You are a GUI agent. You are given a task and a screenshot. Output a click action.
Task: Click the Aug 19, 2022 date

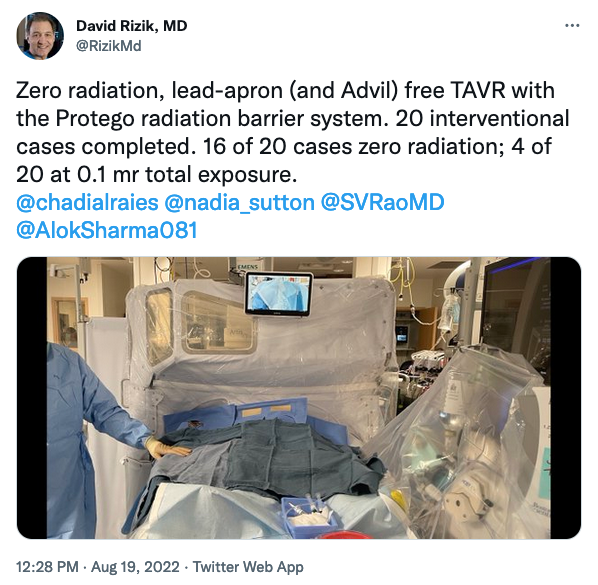(x=135, y=567)
